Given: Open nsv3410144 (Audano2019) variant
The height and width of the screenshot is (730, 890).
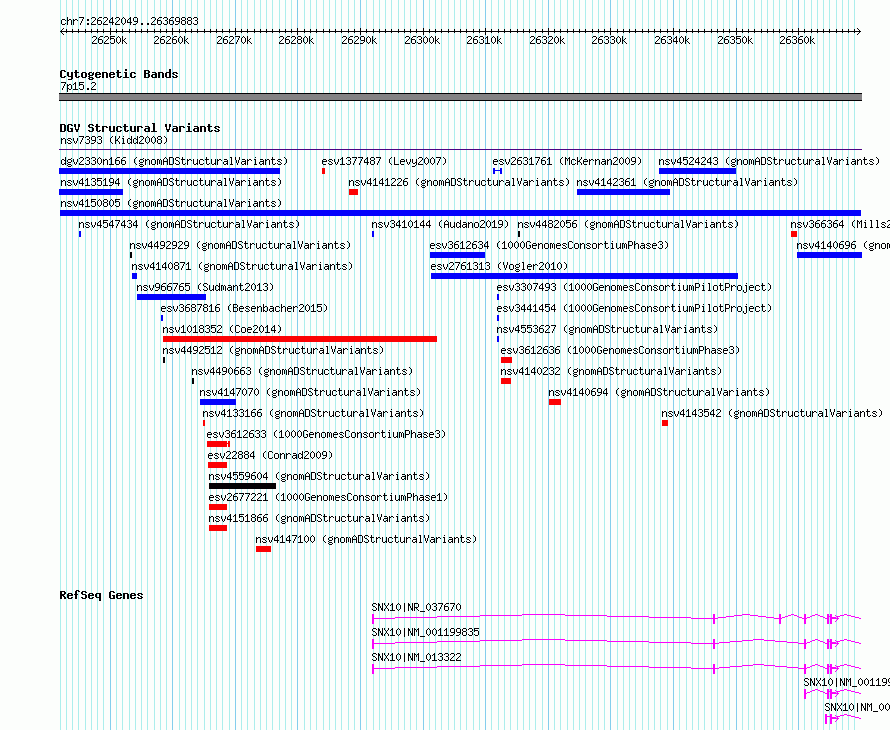Looking at the screenshot, I should (x=440, y=224).
